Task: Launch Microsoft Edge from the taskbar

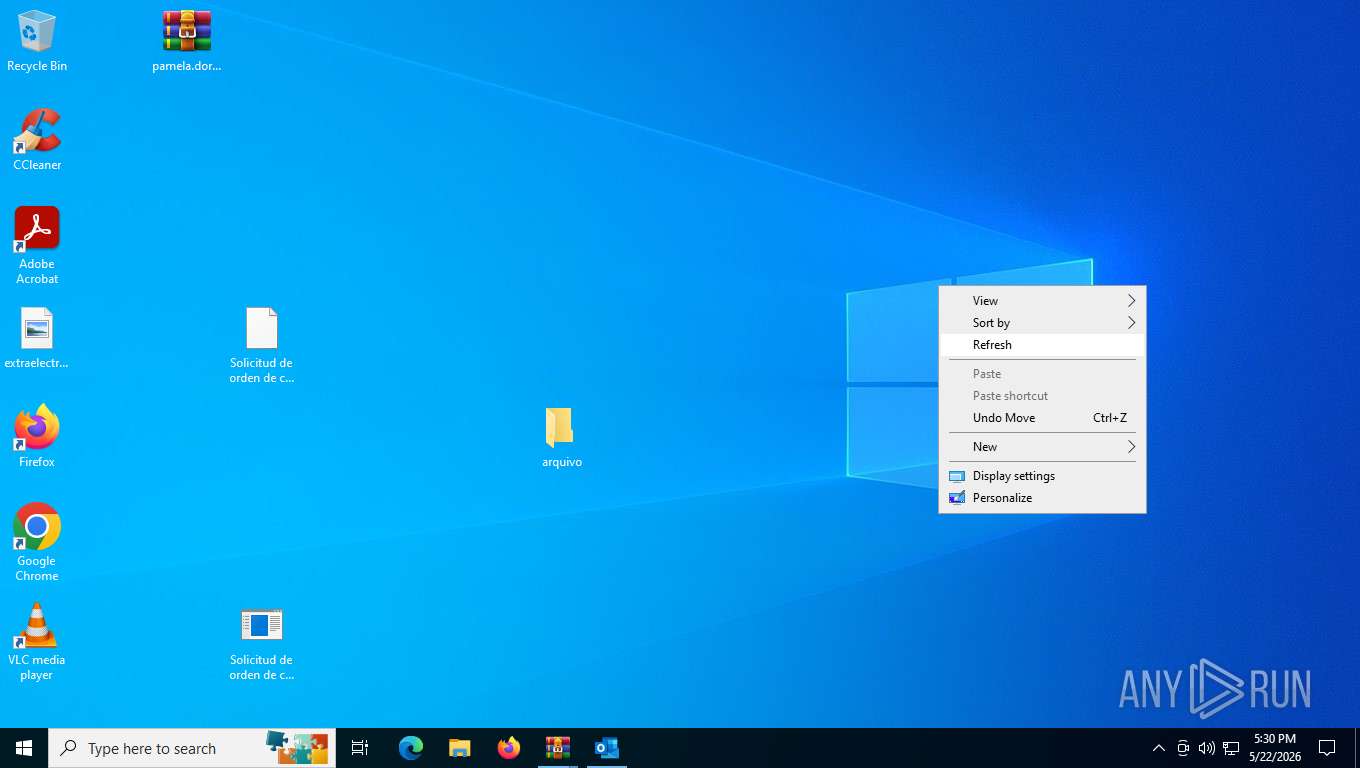Action: click(411, 748)
